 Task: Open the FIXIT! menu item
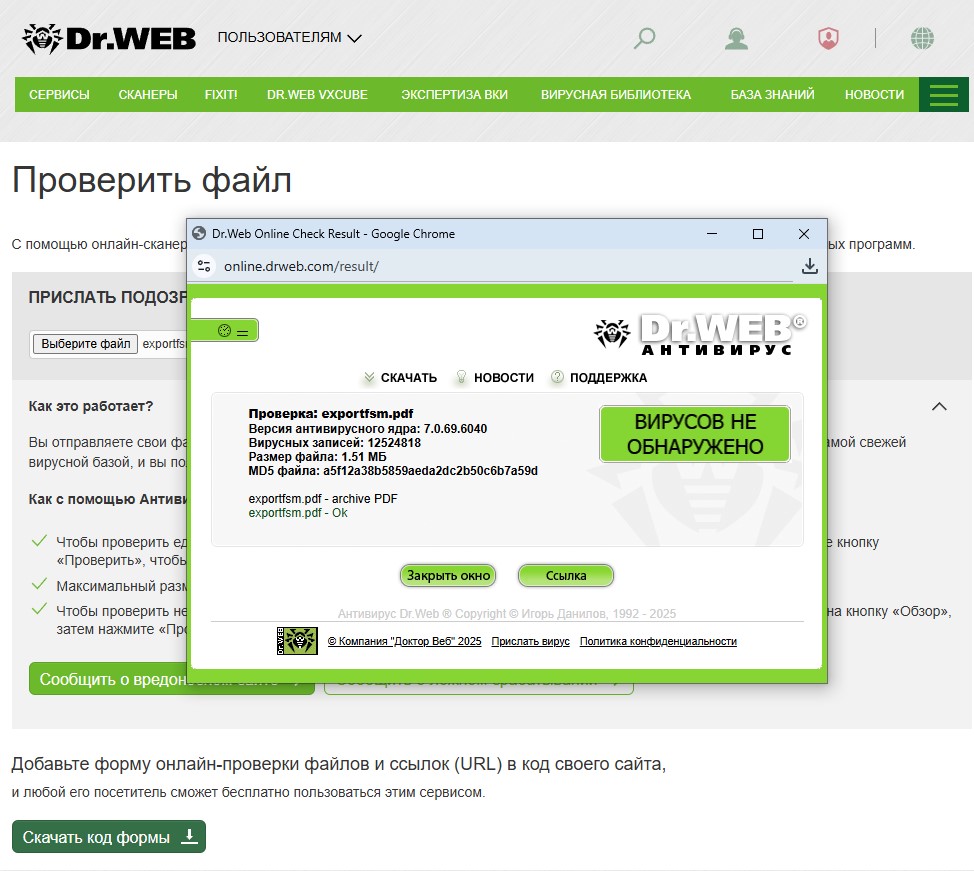tap(221, 94)
